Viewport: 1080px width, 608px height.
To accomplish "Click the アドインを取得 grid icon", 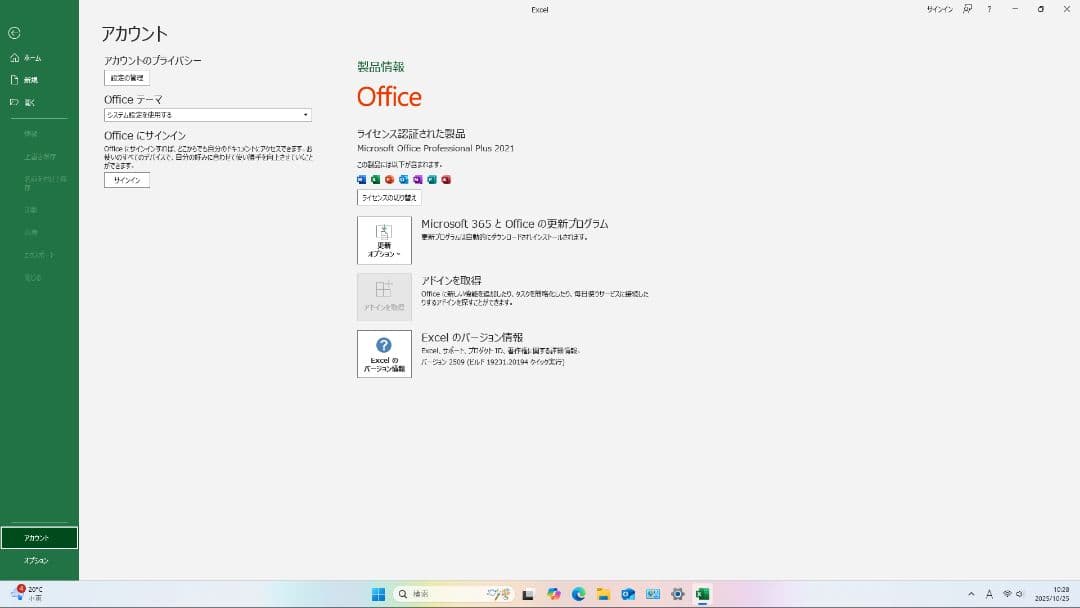I will (384, 295).
